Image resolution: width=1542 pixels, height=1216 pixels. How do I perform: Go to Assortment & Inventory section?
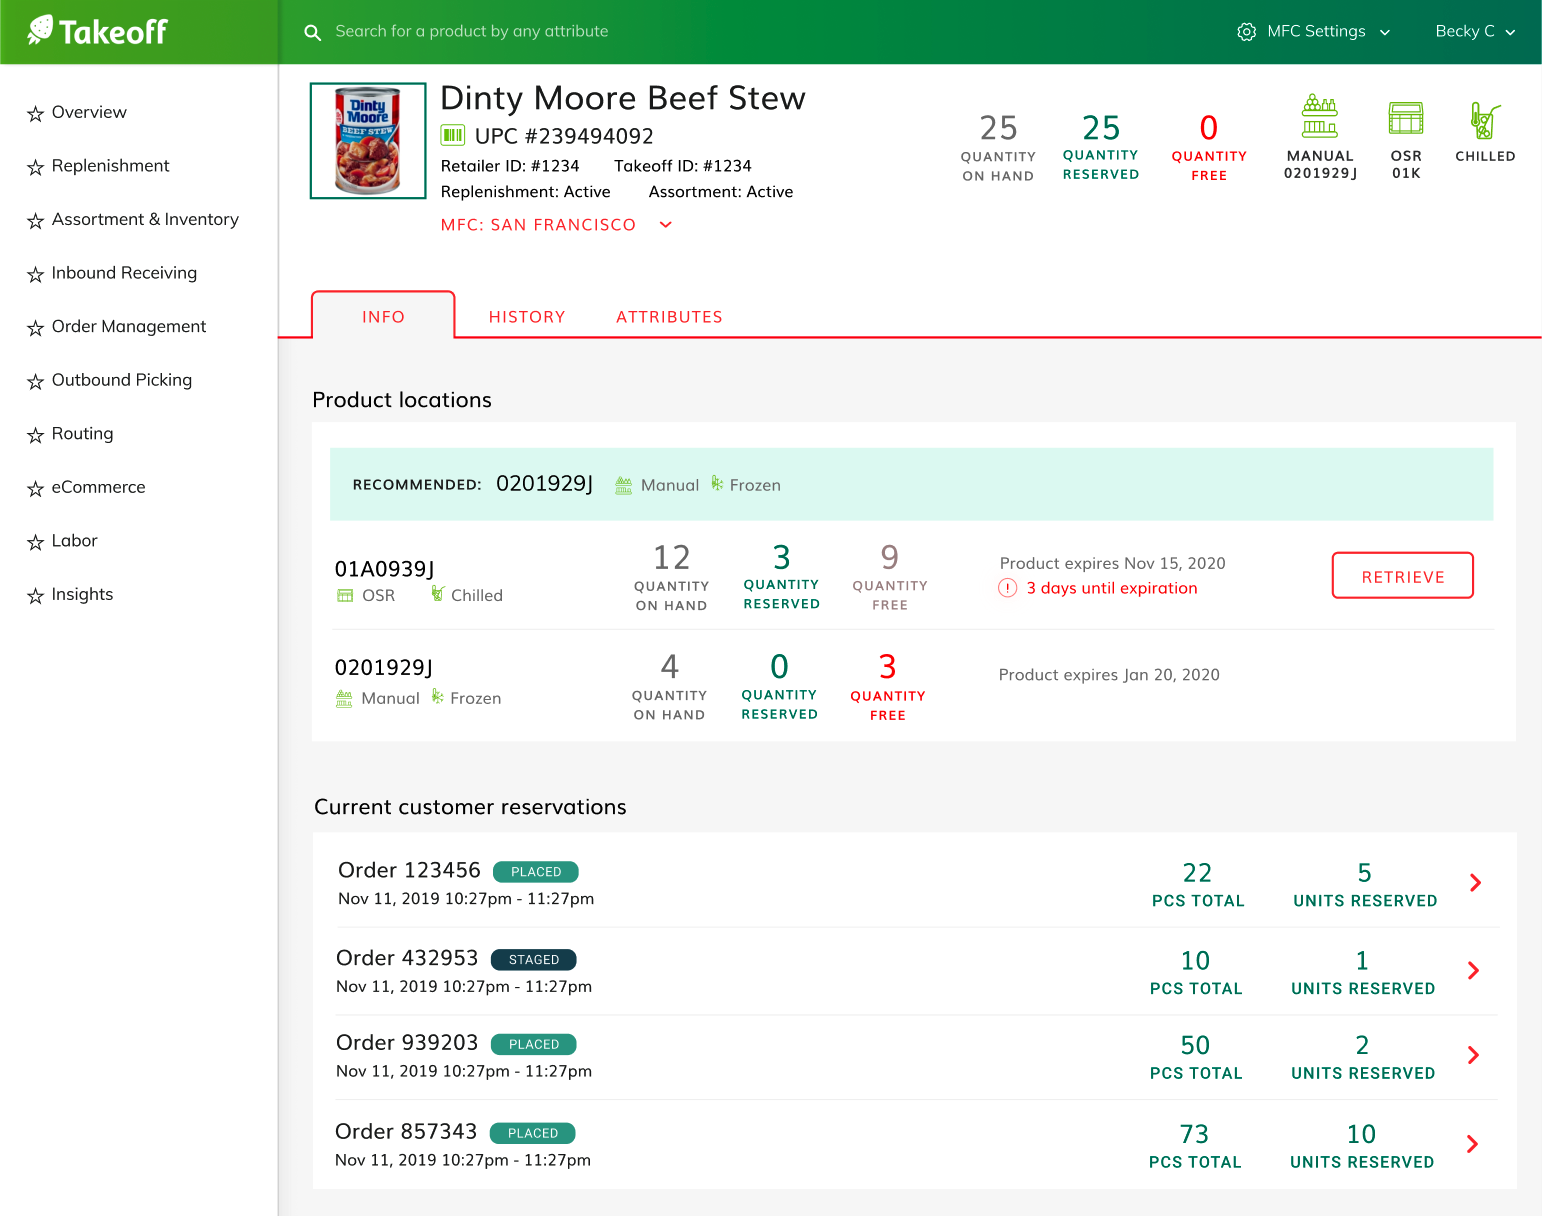145,219
